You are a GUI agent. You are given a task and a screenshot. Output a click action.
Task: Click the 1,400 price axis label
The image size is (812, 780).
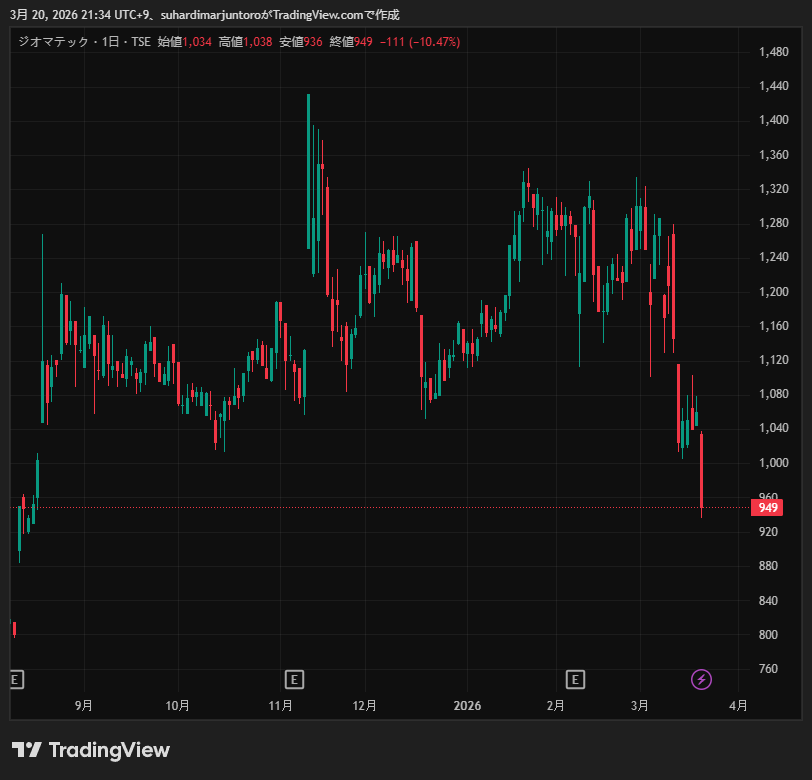[773, 120]
